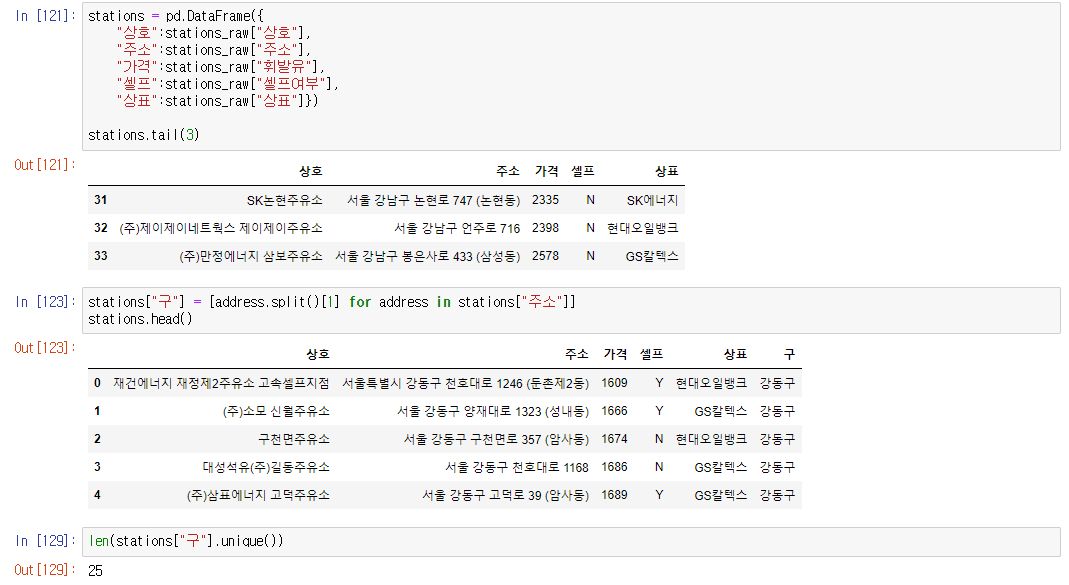
Task: Click price value 1689
Action: [x=614, y=494]
